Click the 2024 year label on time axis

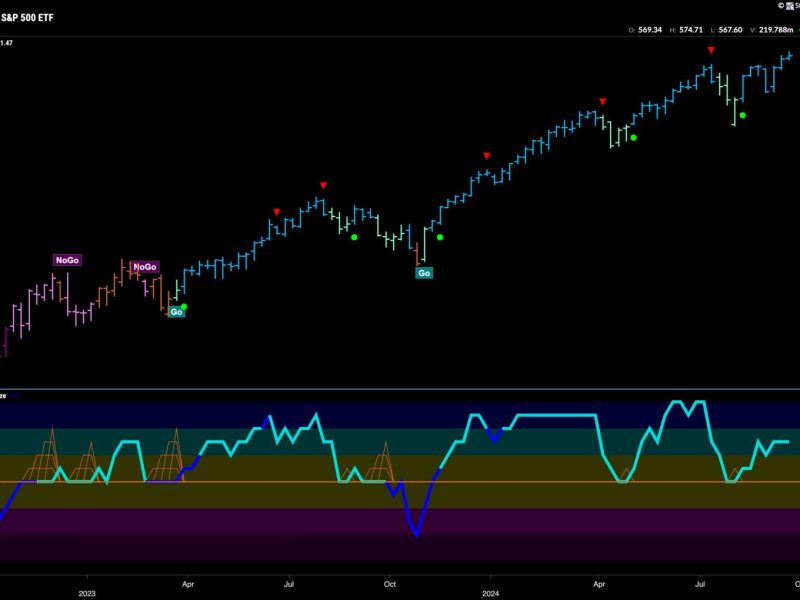click(x=490, y=593)
